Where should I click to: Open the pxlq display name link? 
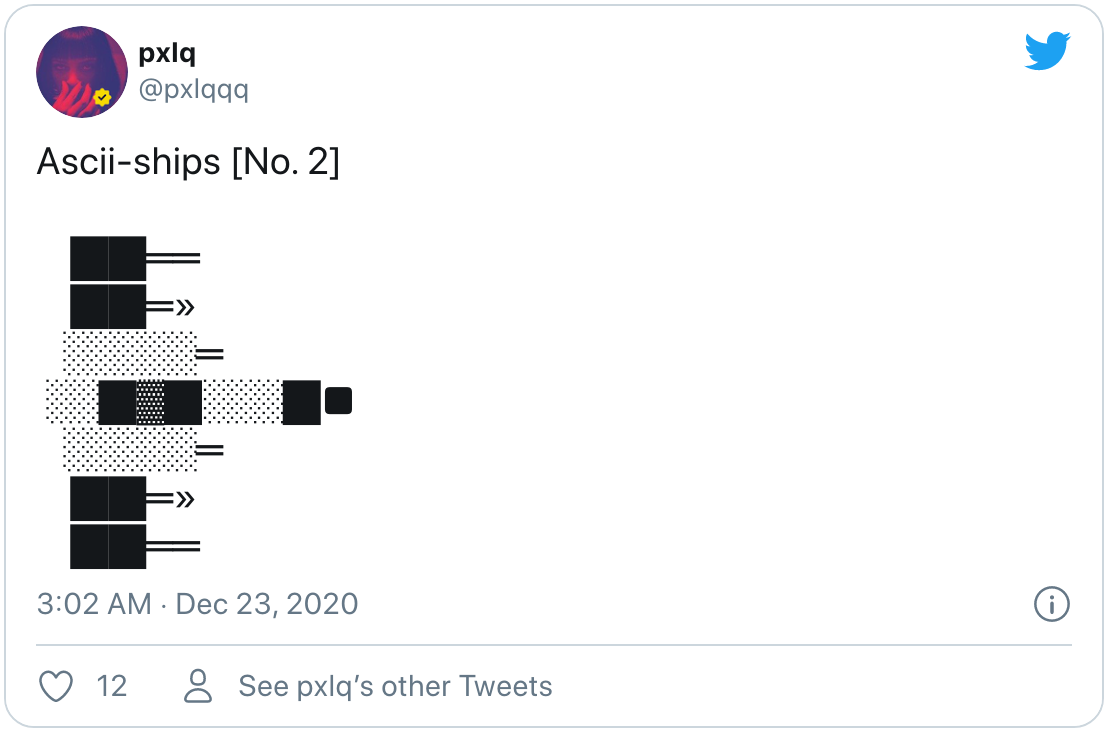coord(167,53)
